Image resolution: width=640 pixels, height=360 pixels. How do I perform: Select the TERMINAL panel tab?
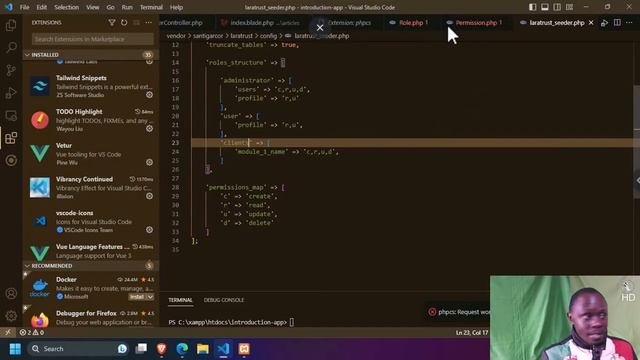click(x=180, y=300)
